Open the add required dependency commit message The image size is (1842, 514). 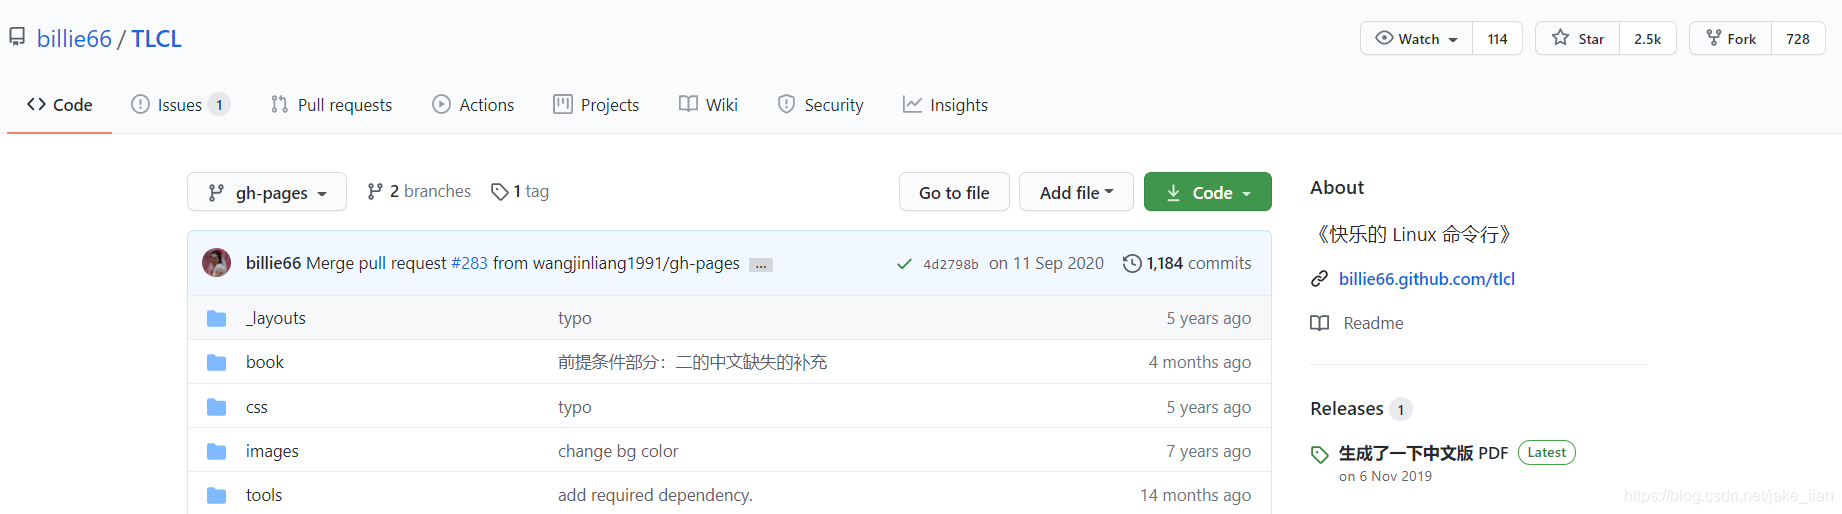(655, 495)
